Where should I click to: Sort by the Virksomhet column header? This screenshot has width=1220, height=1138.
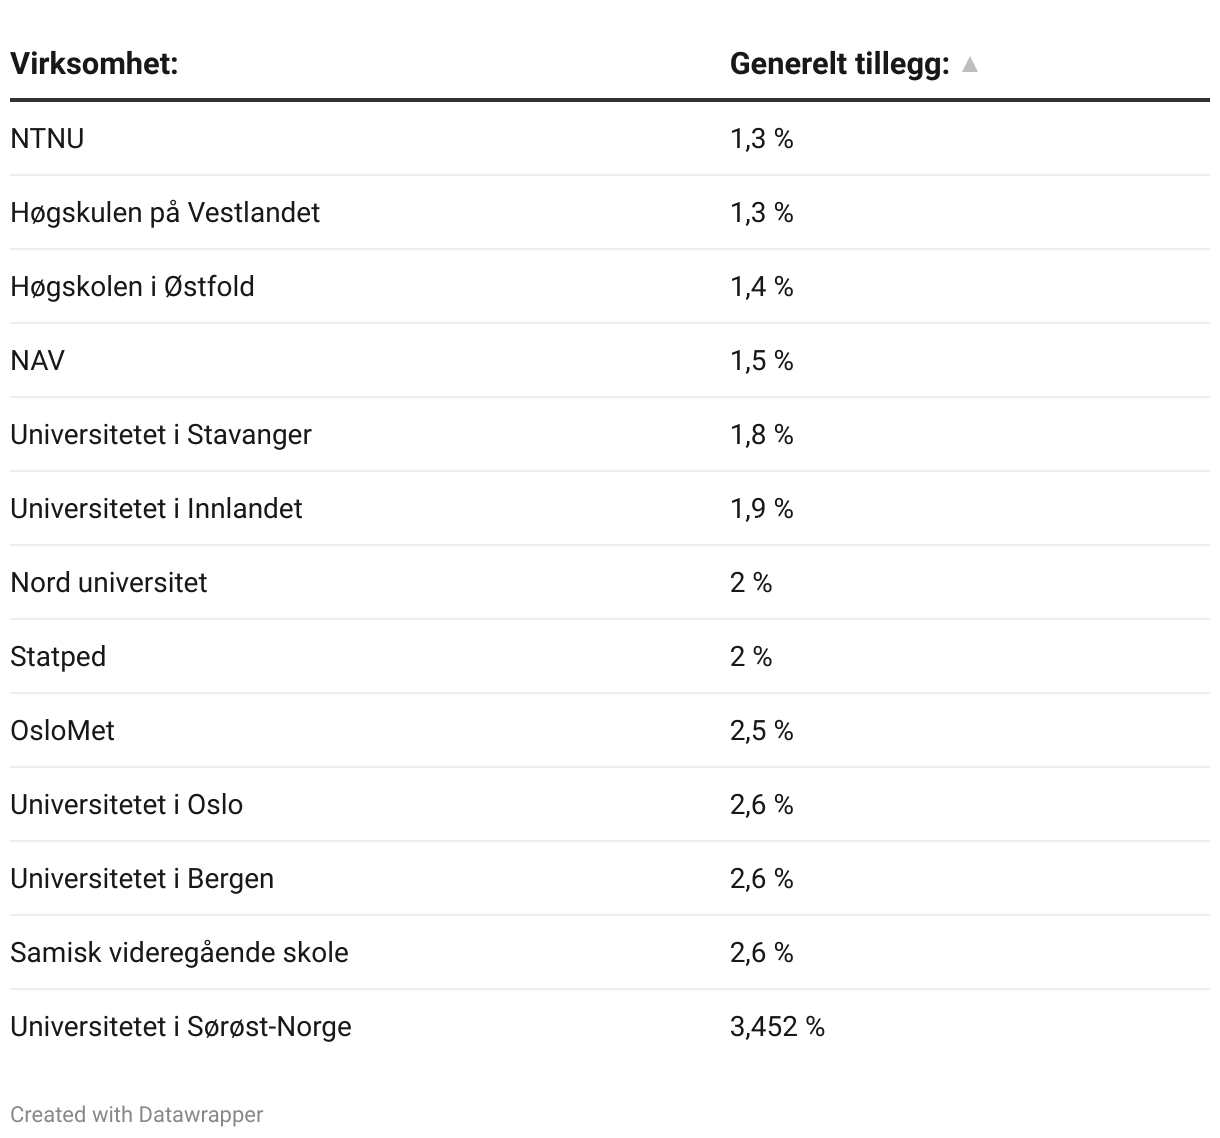[x=94, y=64]
